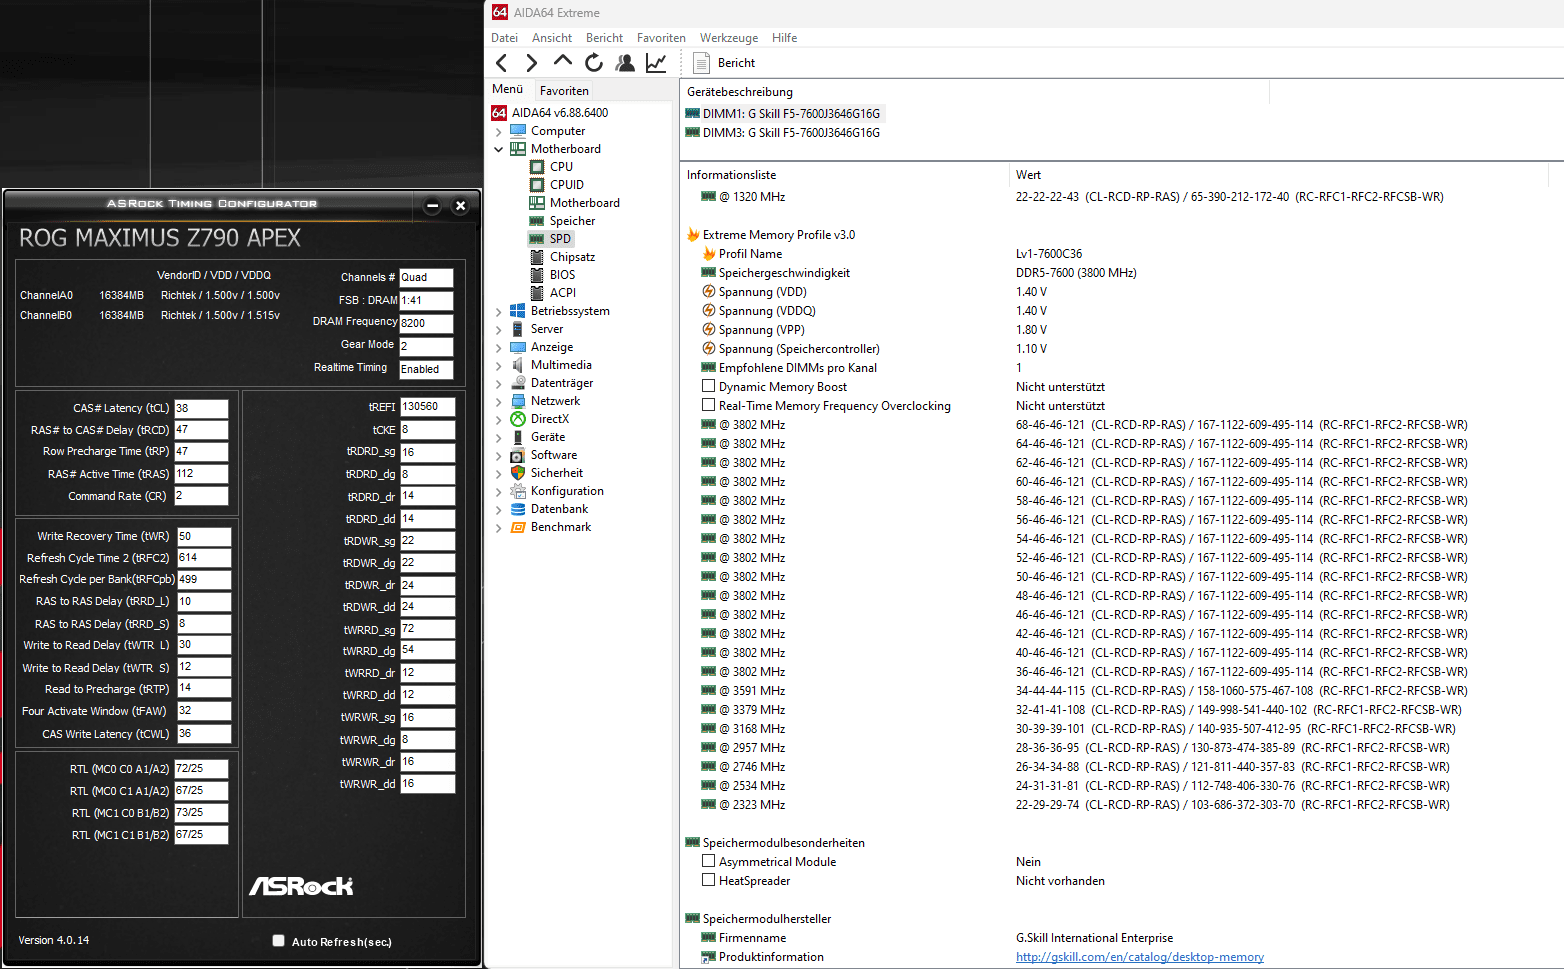Expand the Server tree node
Screen dimensions: 1564x969
pyautogui.click(x=498, y=329)
